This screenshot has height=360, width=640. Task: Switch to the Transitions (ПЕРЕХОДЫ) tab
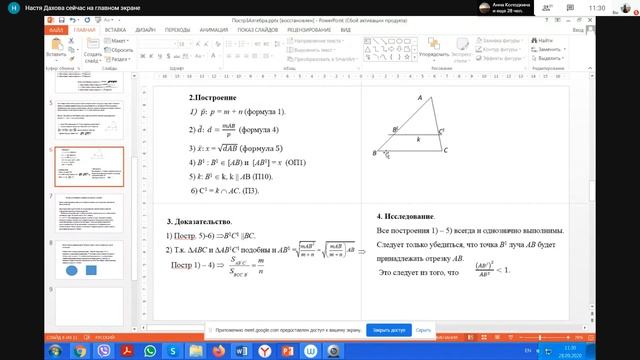tap(178, 30)
